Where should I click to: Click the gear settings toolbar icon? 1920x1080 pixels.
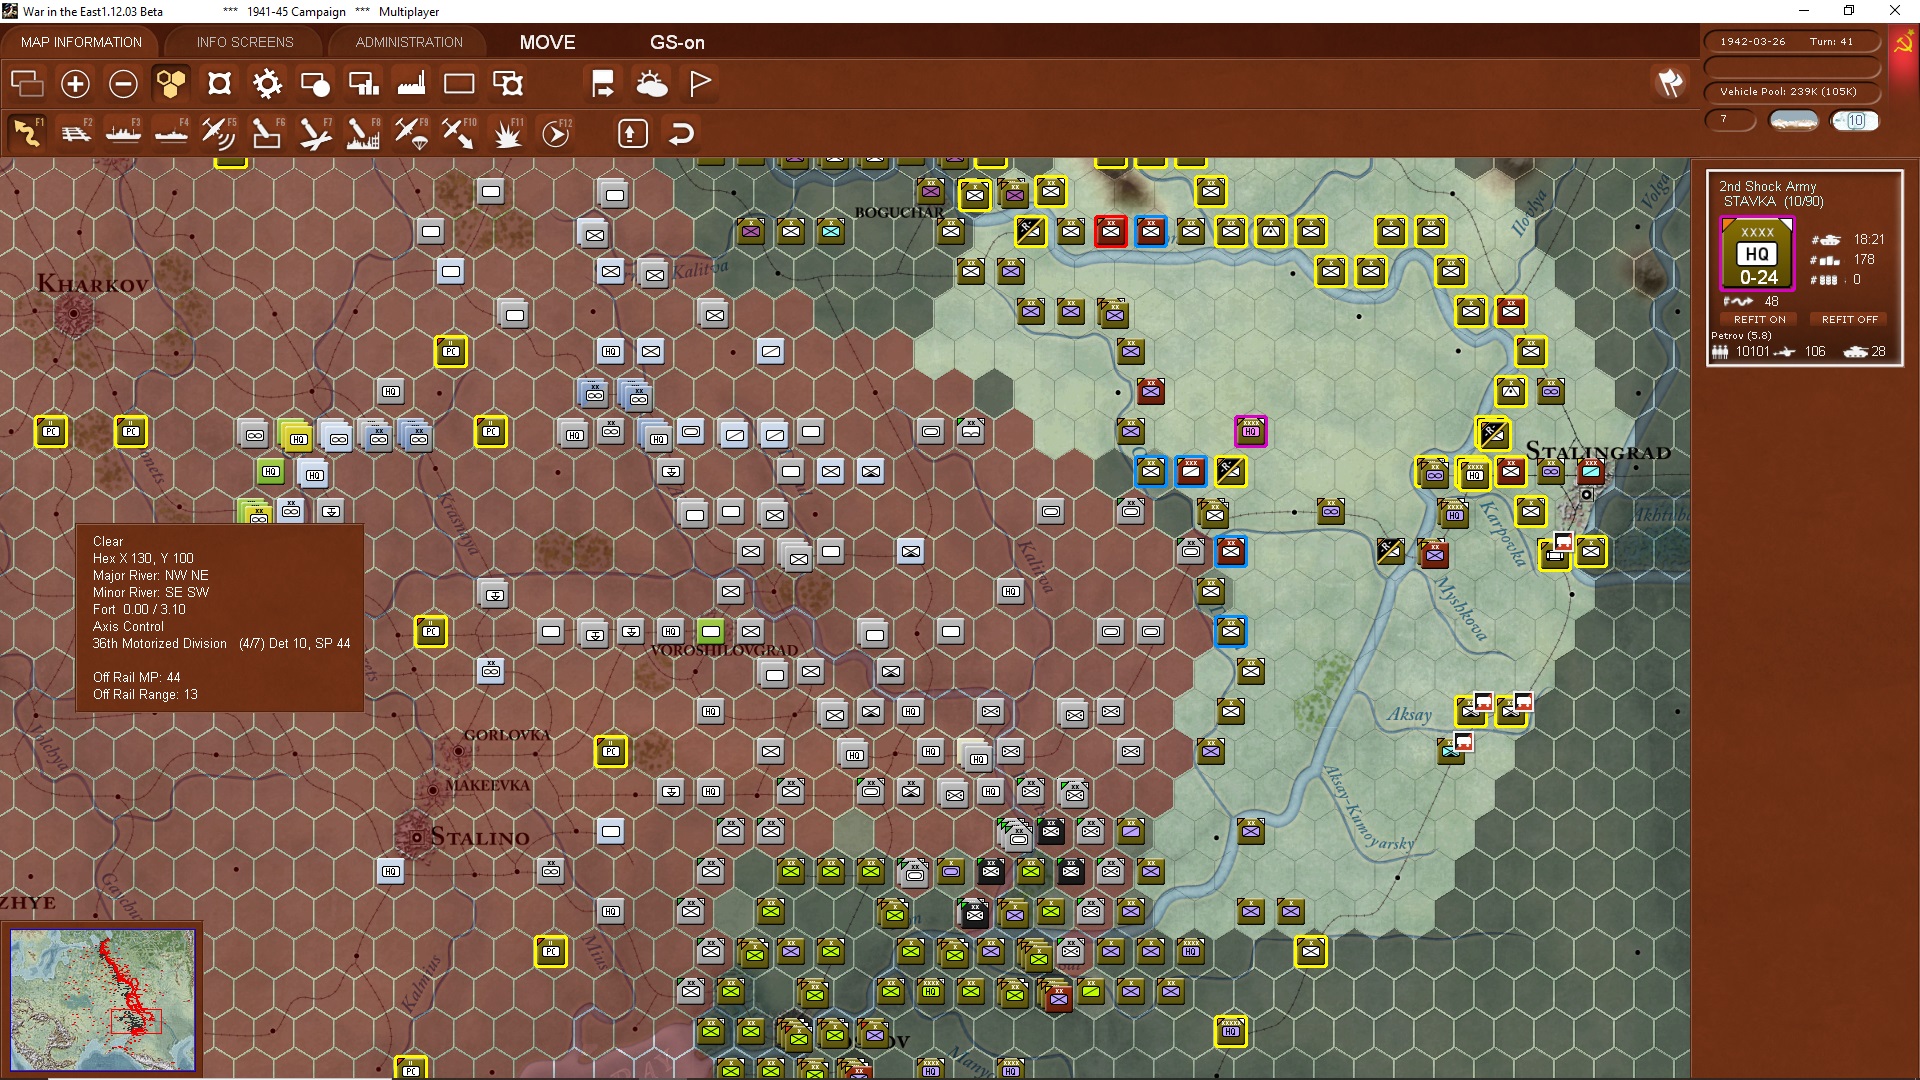point(267,84)
